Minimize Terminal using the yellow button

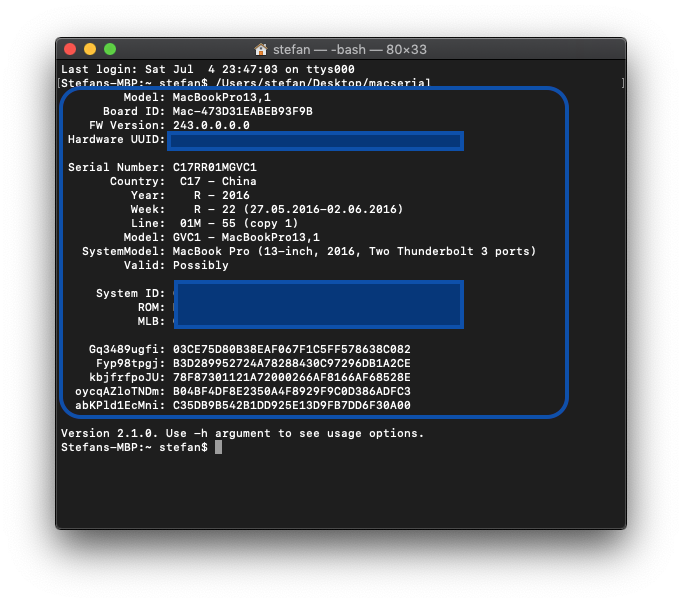(x=90, y=49)
